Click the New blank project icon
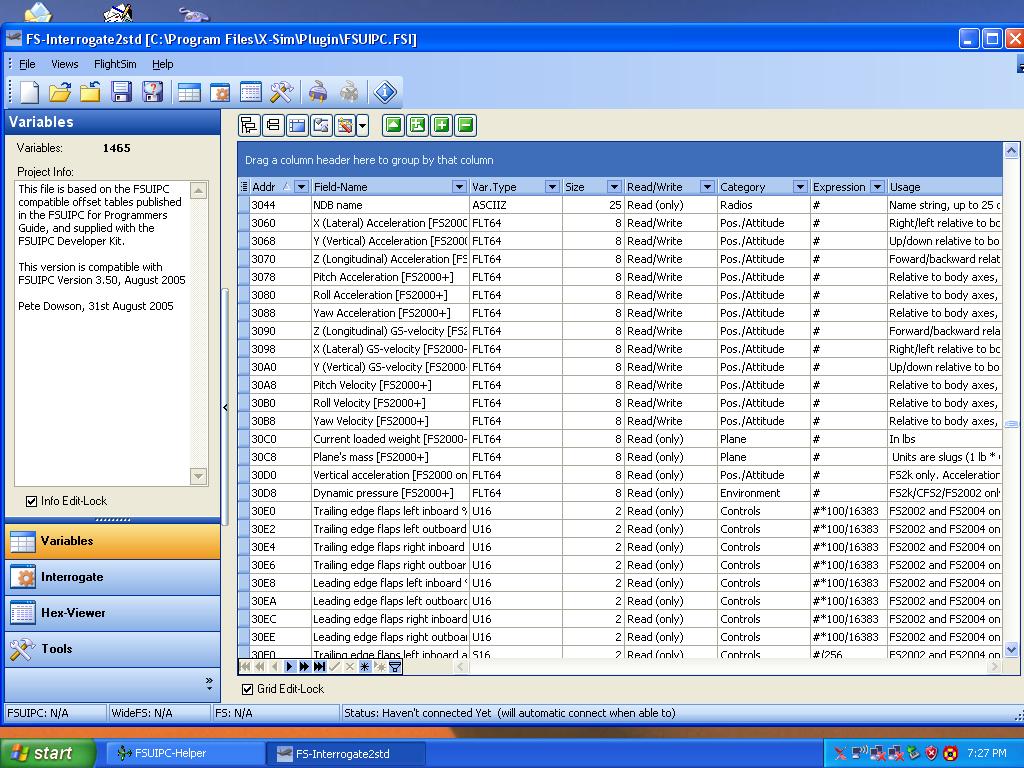Image resolution: width=1024 pixels, height=768 pixels. [29, 92]
